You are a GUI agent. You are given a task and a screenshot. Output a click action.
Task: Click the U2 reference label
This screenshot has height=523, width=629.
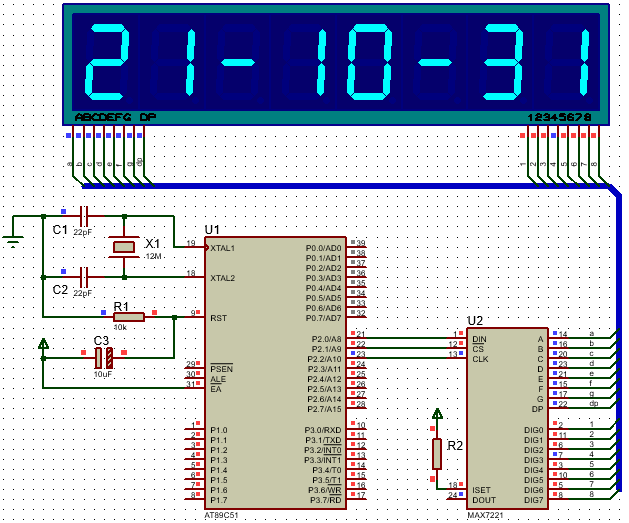(475, 321)
